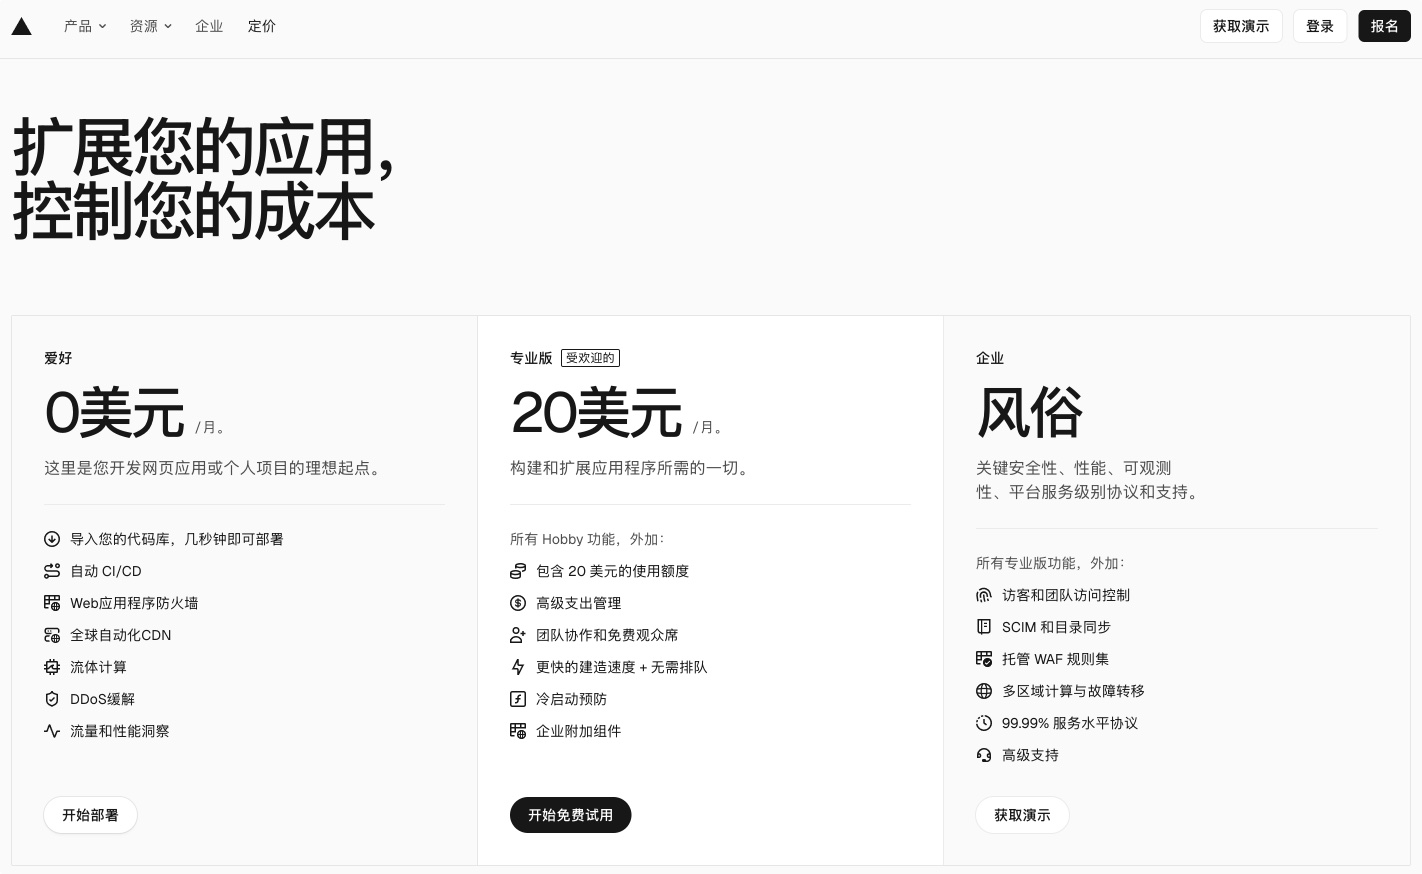Expand the 产品 dropdown menu
This screenshot has width=1422, height=874.
pos(85,26)
